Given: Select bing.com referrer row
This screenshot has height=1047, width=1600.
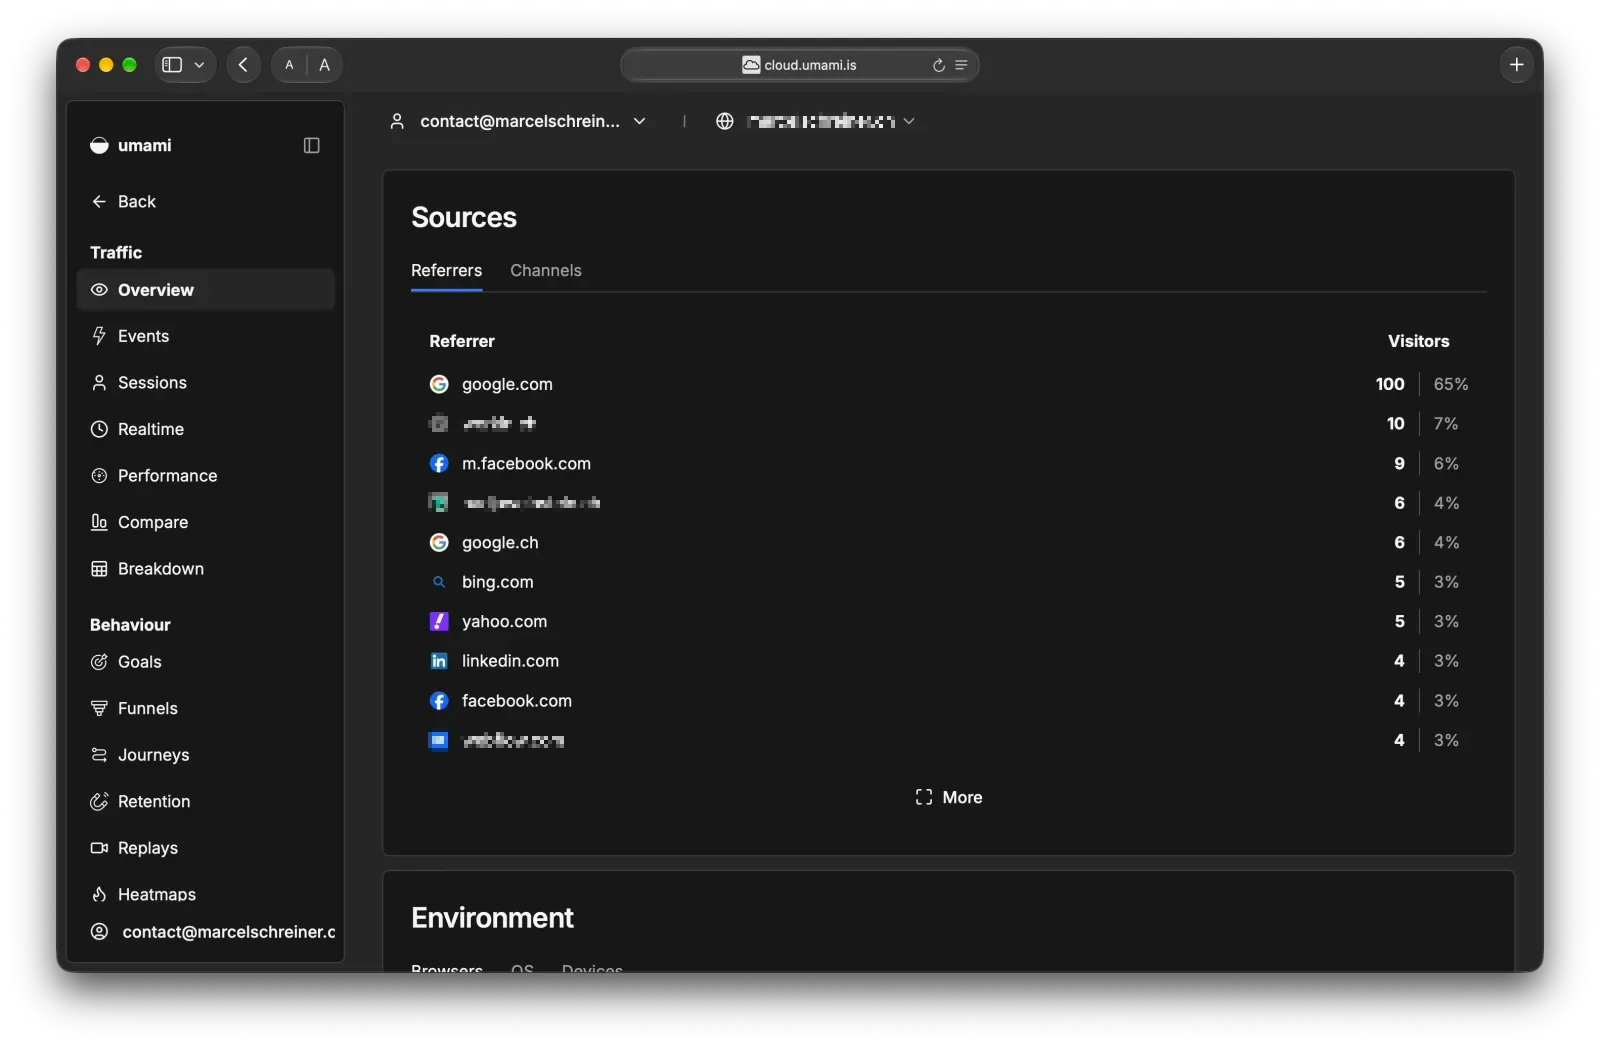Looking at the screenshot, I should pyautogui.click(x=948, y=582).
